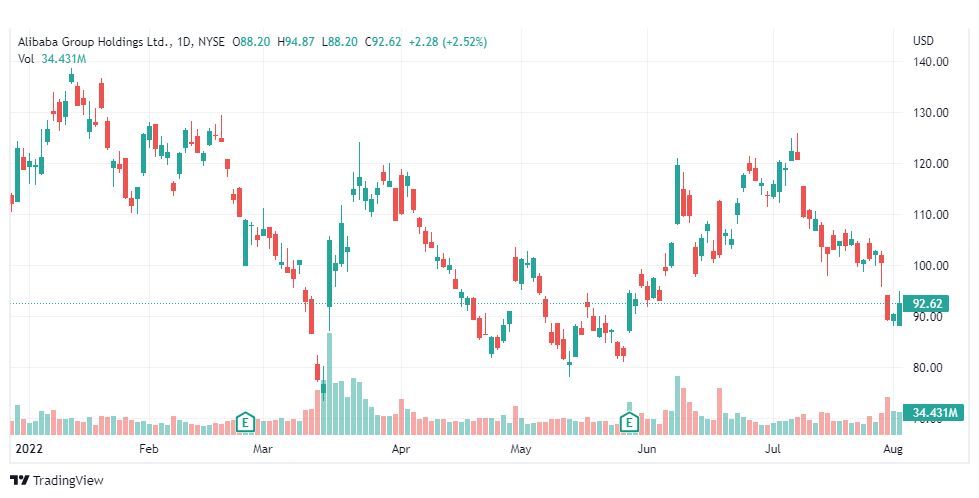Click the Feb date axis label

click(149, 449)
